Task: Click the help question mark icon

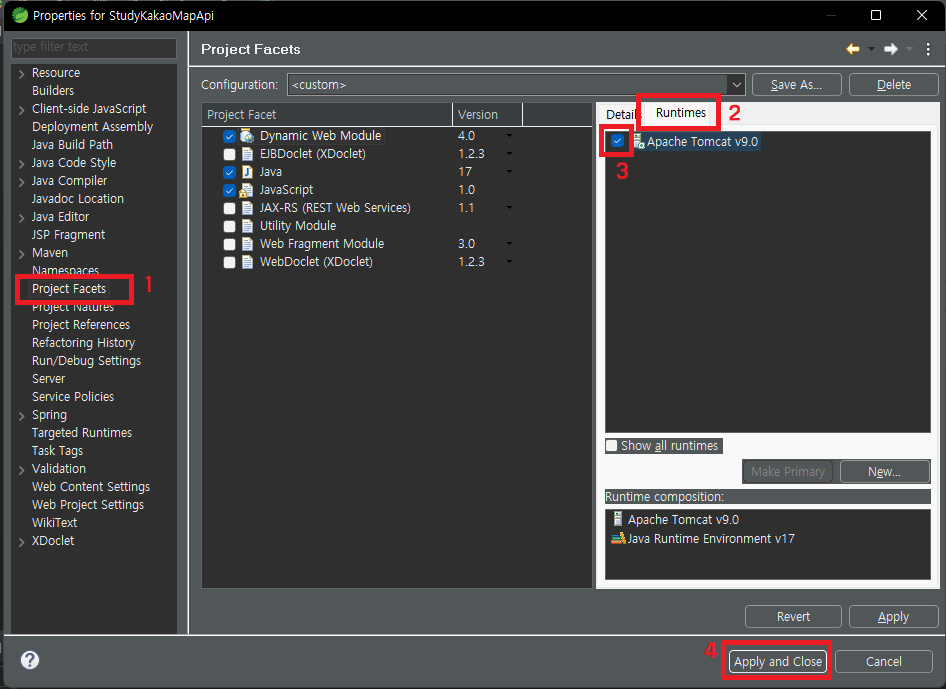Action: click(x=30, y=660)
